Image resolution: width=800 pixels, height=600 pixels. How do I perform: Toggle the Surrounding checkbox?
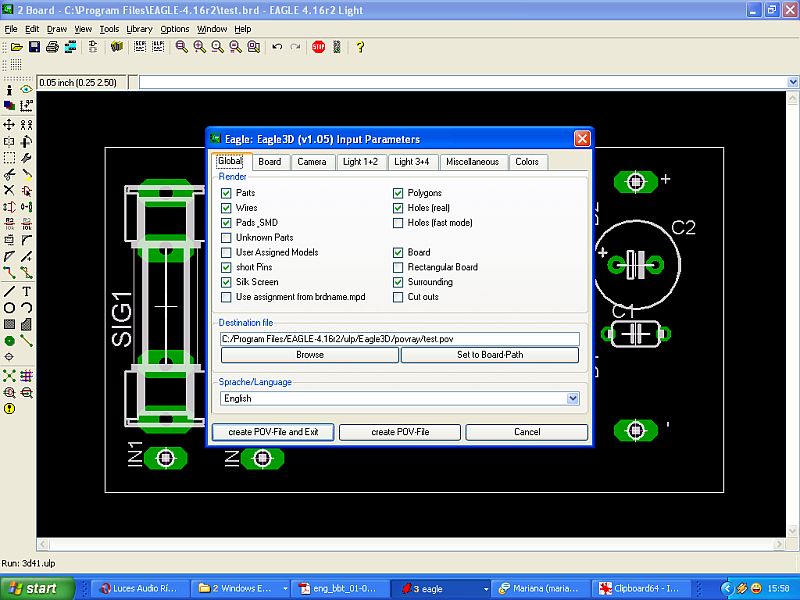398,282
